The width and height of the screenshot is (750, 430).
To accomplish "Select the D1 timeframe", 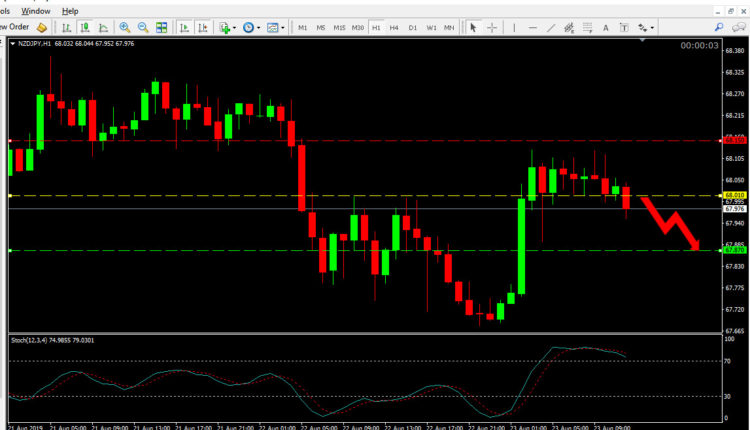I will 413,28.
